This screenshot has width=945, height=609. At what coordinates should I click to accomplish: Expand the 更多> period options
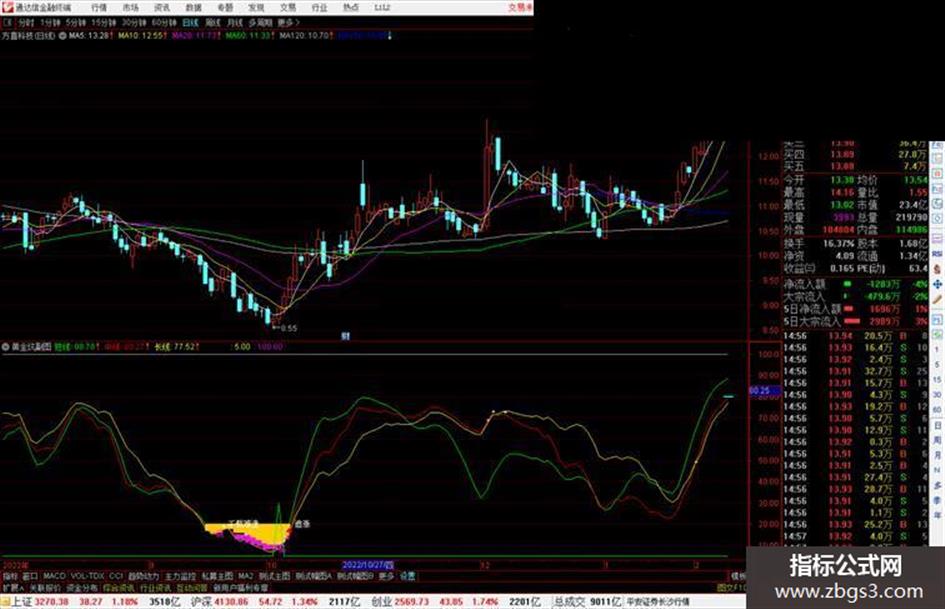(288, 23)
